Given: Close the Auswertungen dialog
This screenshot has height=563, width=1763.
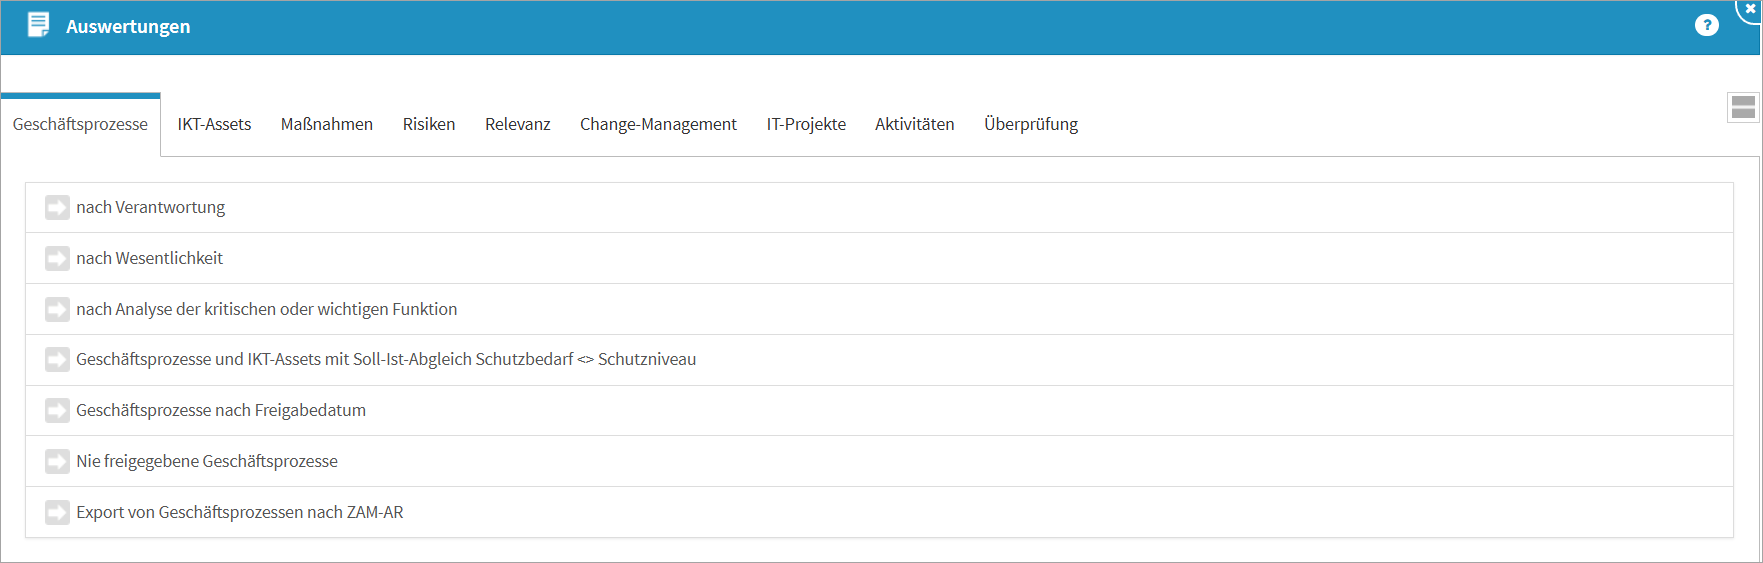Looking at the screenshot, I should pyautogui.click(x=1751, y=7).
